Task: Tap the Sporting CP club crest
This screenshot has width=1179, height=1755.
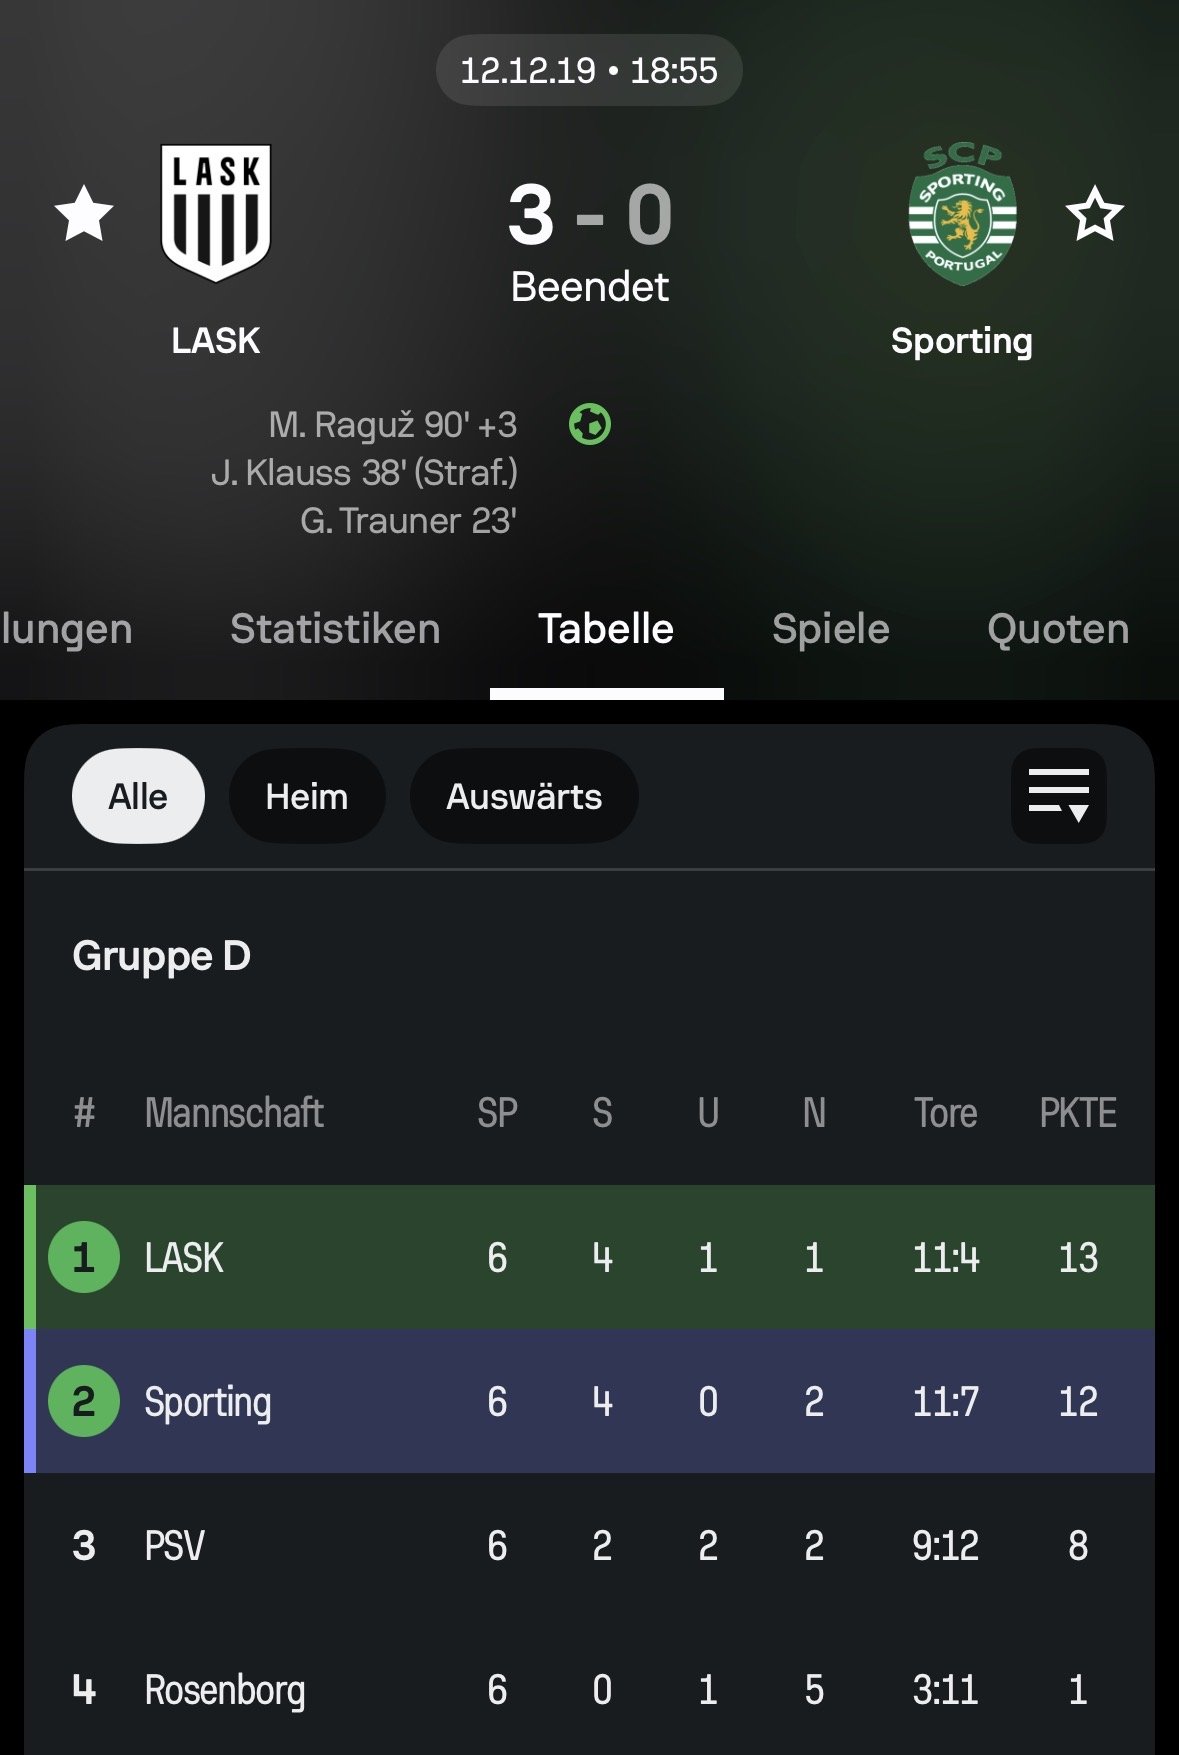Action: [962, 215]
